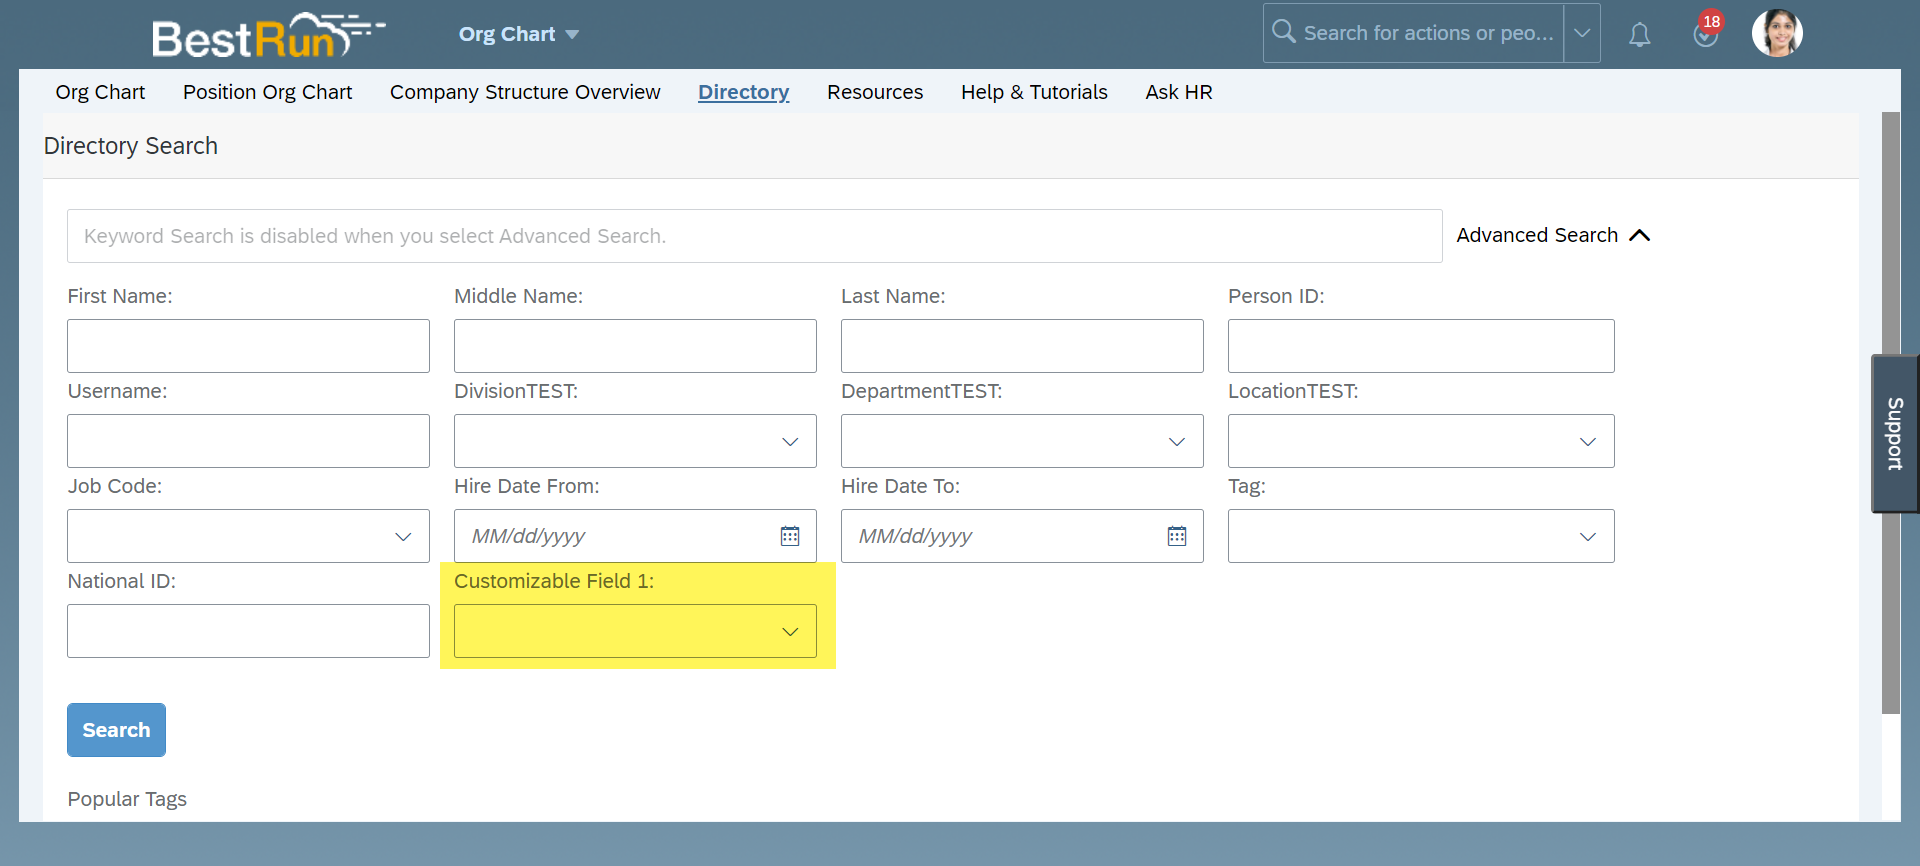Switch to the Org Chart tab

point(100,92)
